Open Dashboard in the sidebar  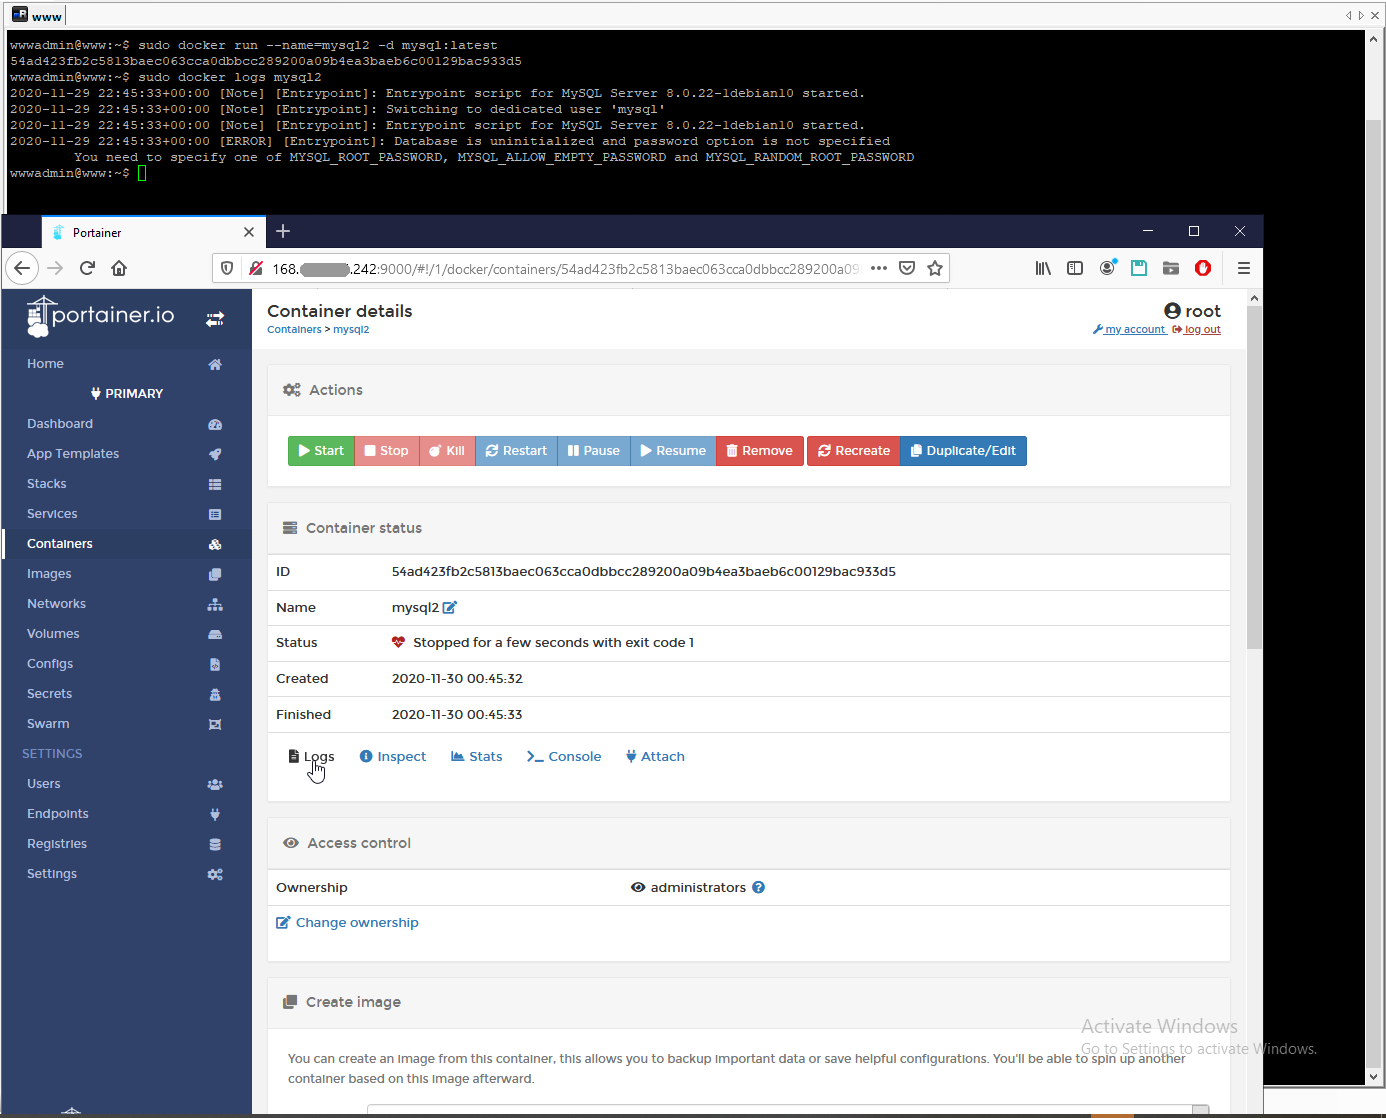(x=60, y=424)
